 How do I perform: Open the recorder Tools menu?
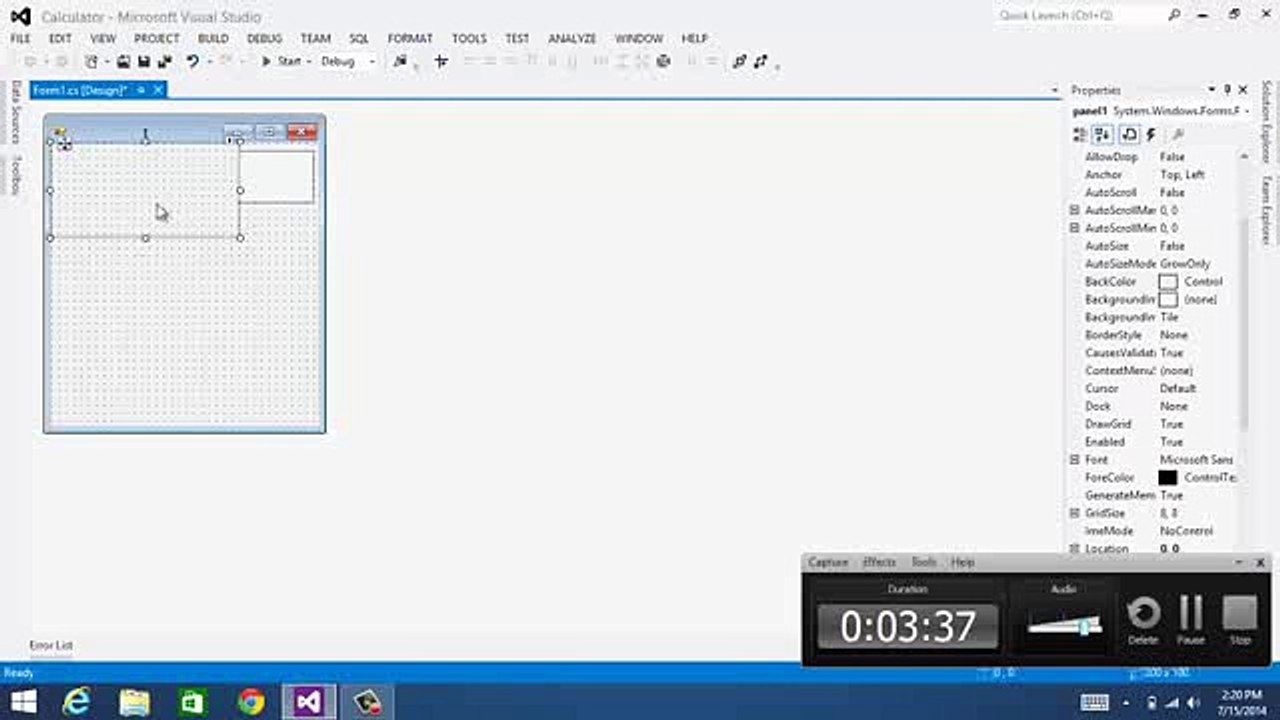pos(924,563)
